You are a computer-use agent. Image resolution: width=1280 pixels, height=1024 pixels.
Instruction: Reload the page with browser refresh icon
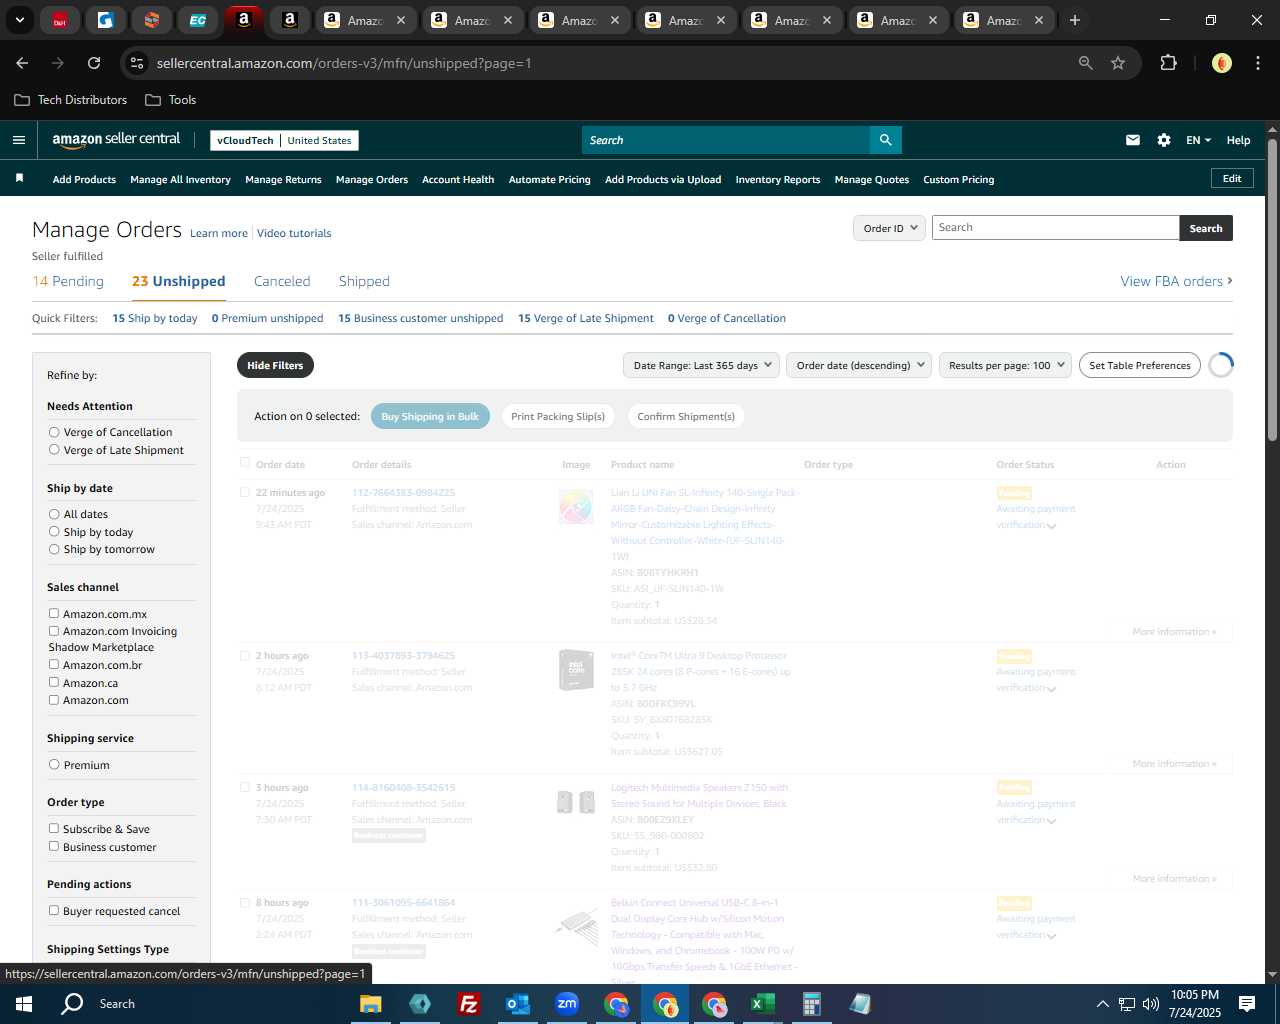94,63
